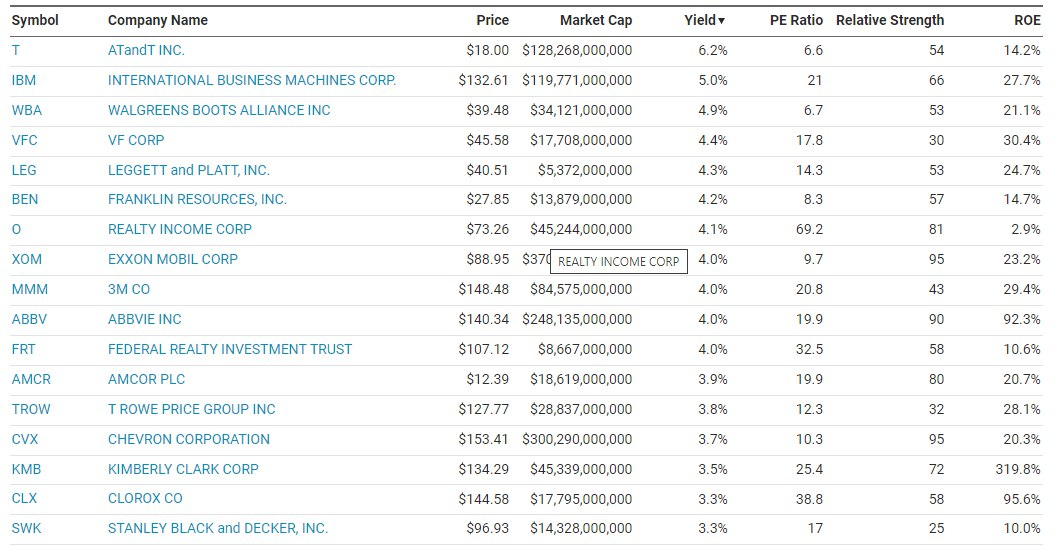Select the $5,372,000,000 market cap cell
Screen dimensions: 1057x546
click(x=585, y=170)
